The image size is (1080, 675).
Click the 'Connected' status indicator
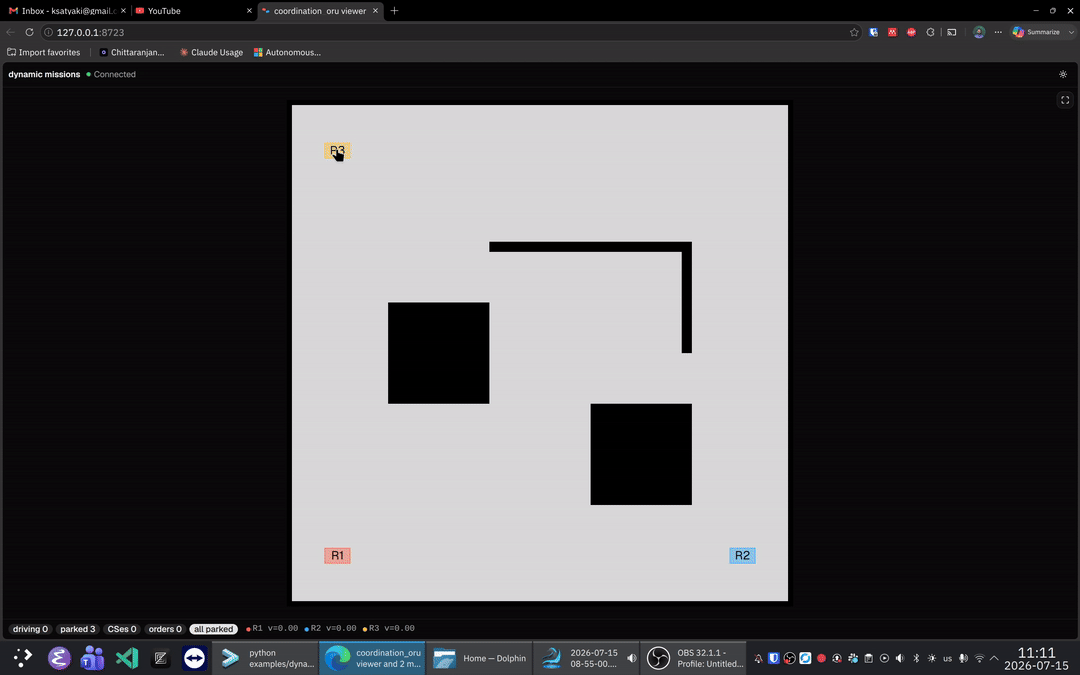click(x=111, y=74)
